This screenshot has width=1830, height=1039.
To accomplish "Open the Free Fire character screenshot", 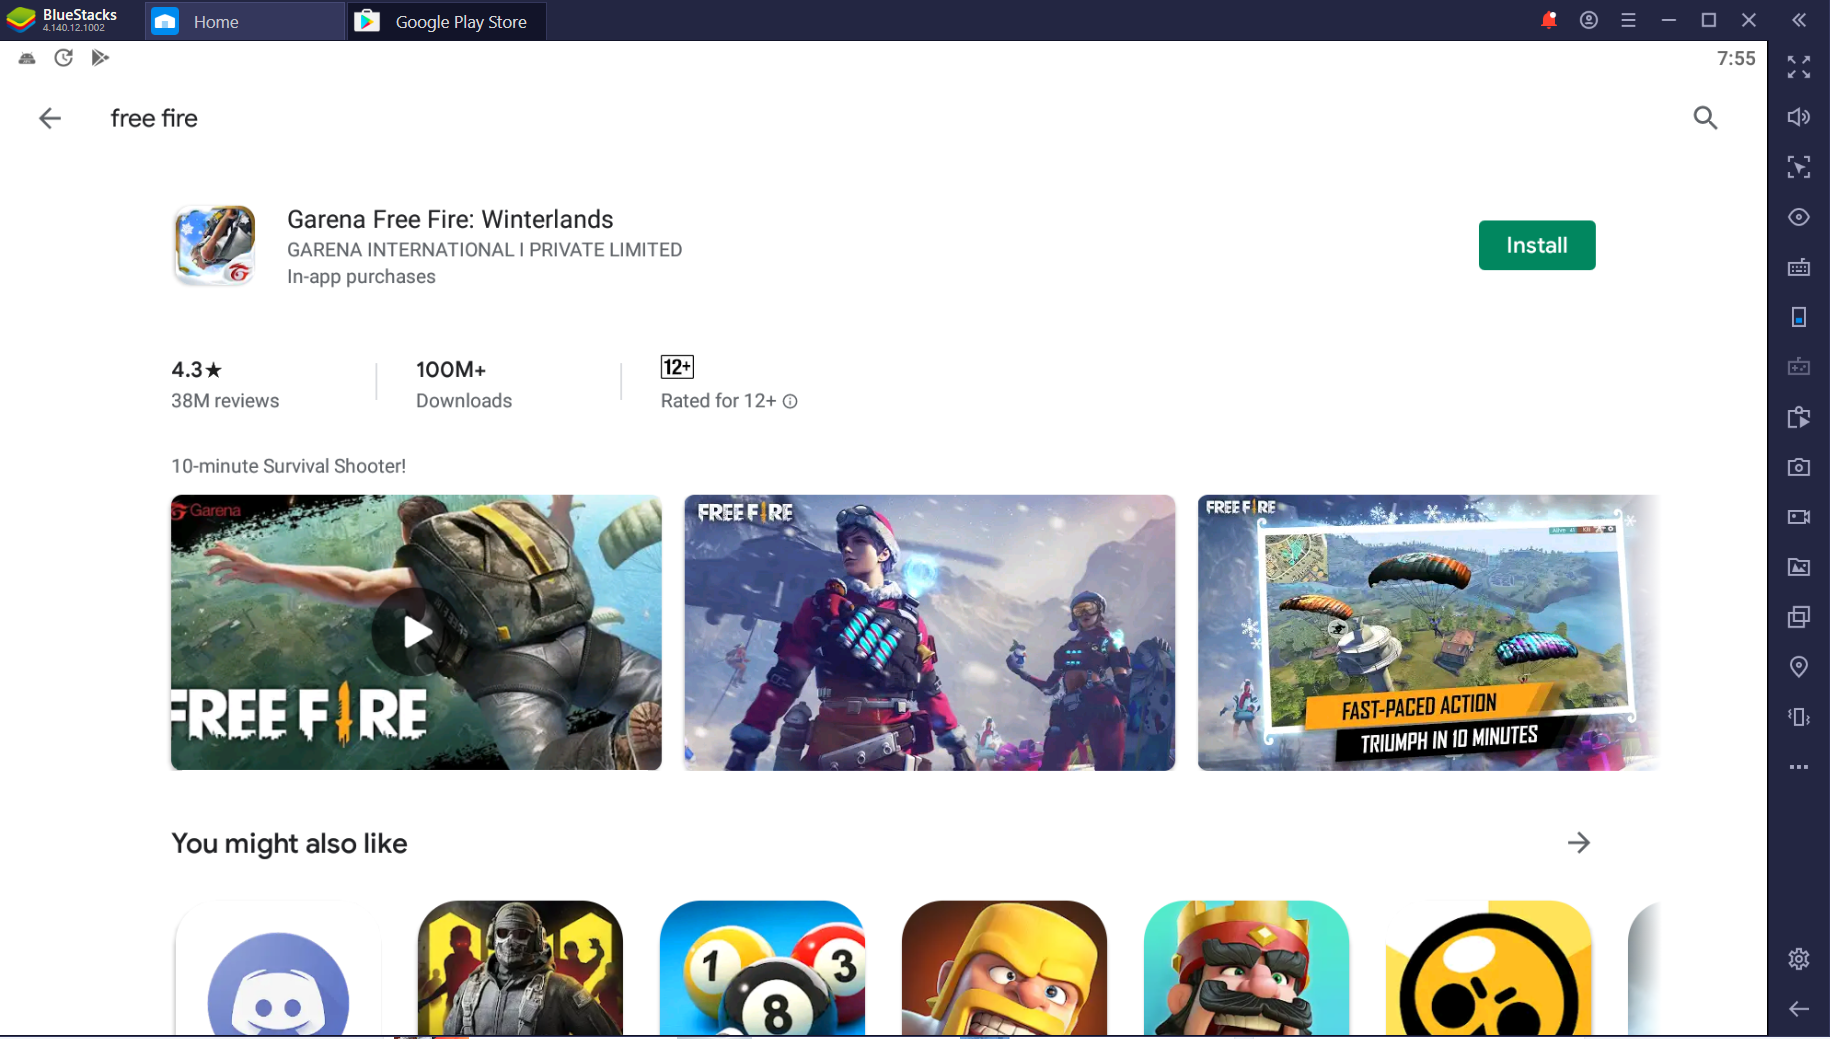I will click(x=930, y=632).
